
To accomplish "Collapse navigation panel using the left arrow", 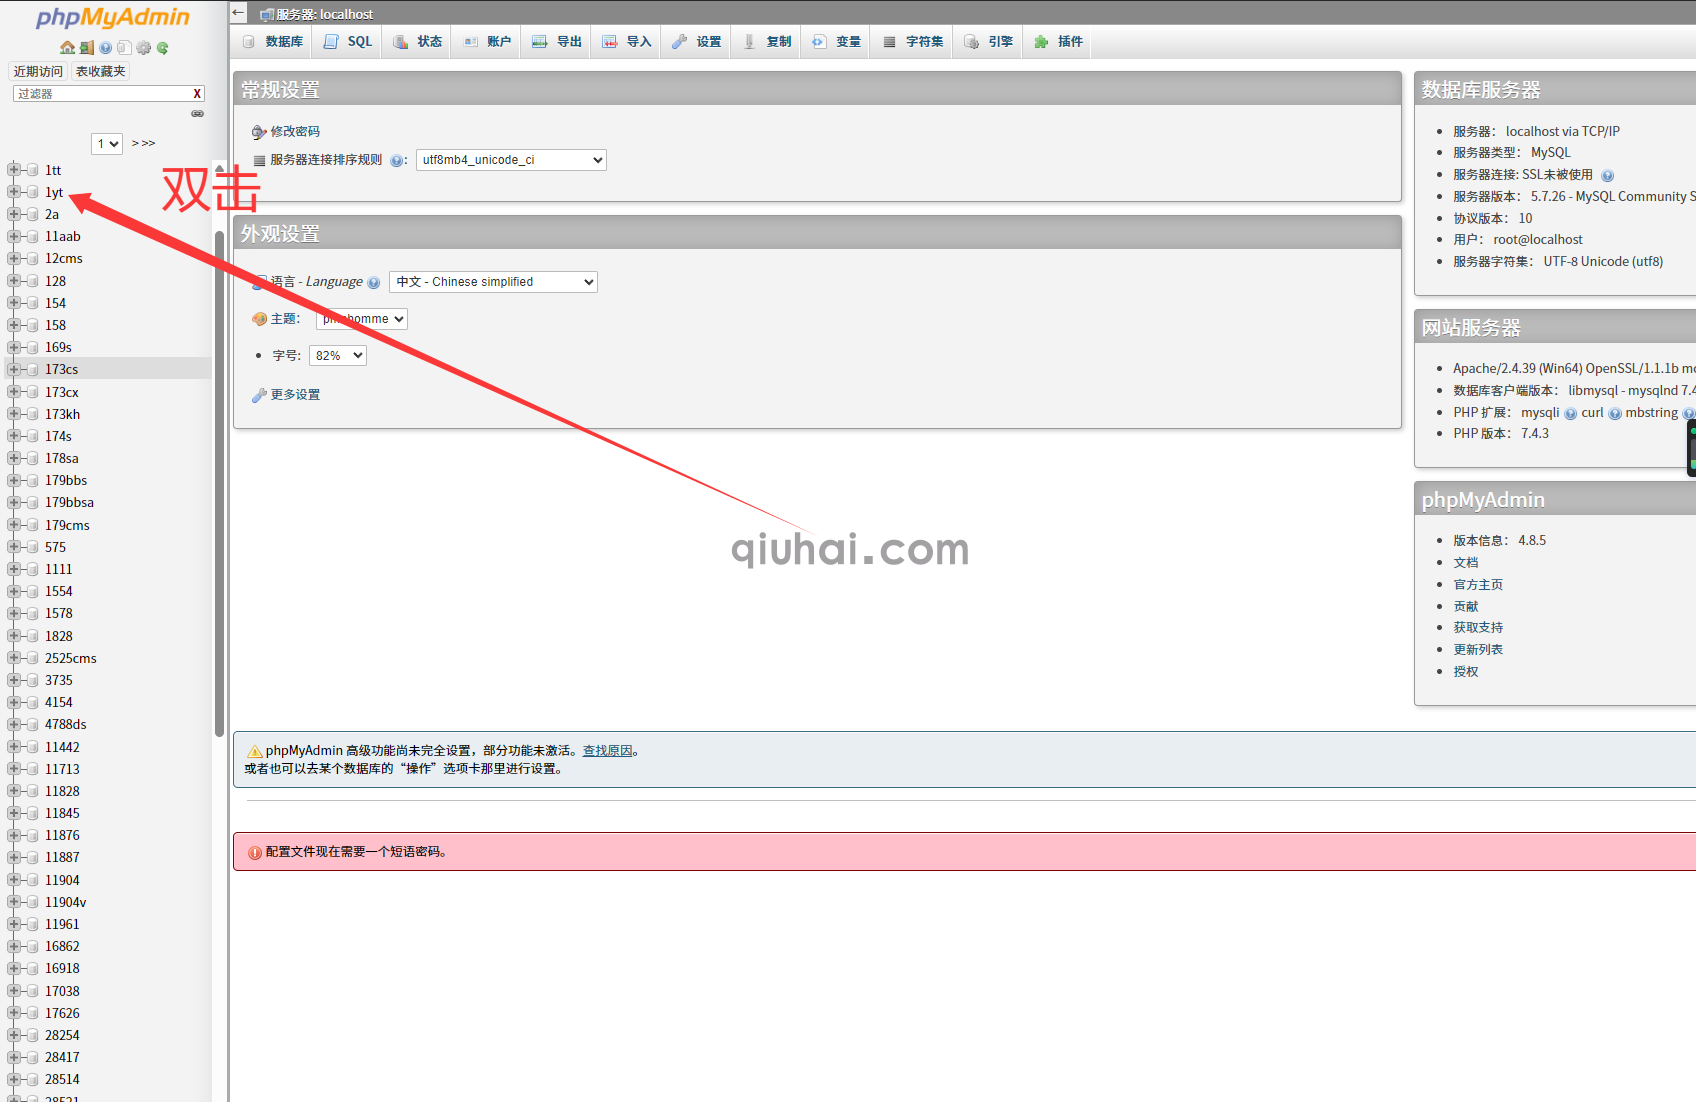I will click(x=238, y=13).
